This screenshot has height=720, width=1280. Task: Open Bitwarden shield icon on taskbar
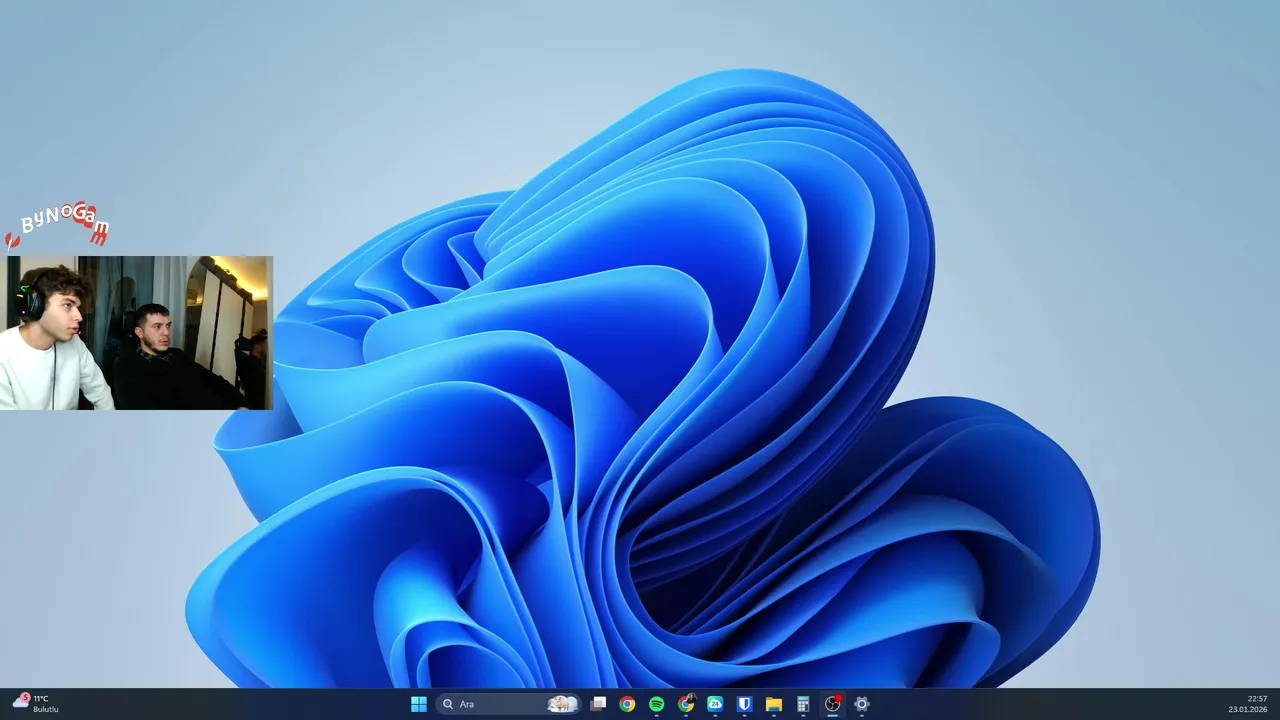(x=744, y=704)
